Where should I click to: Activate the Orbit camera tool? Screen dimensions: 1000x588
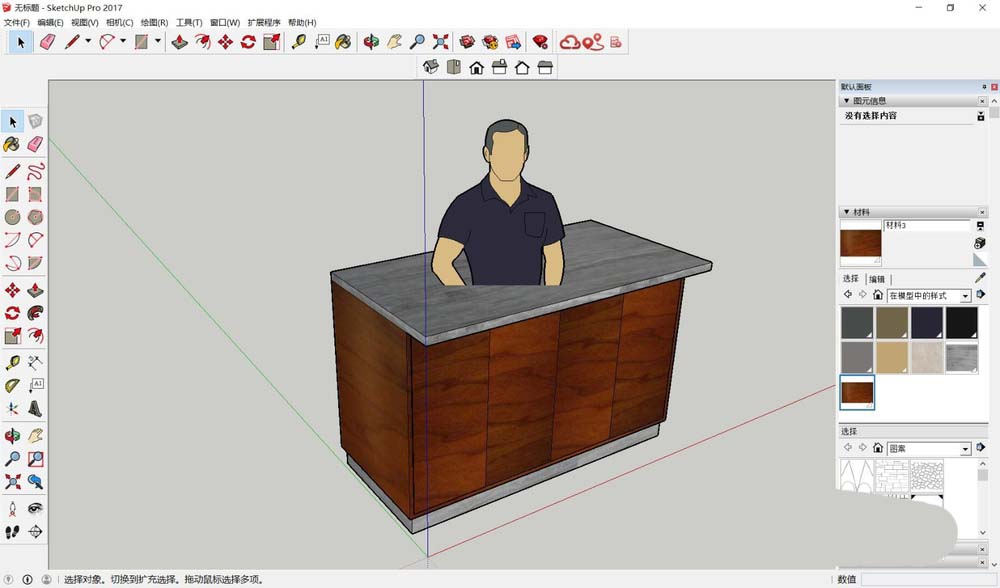pyautogui.click(x=371, y=42)
